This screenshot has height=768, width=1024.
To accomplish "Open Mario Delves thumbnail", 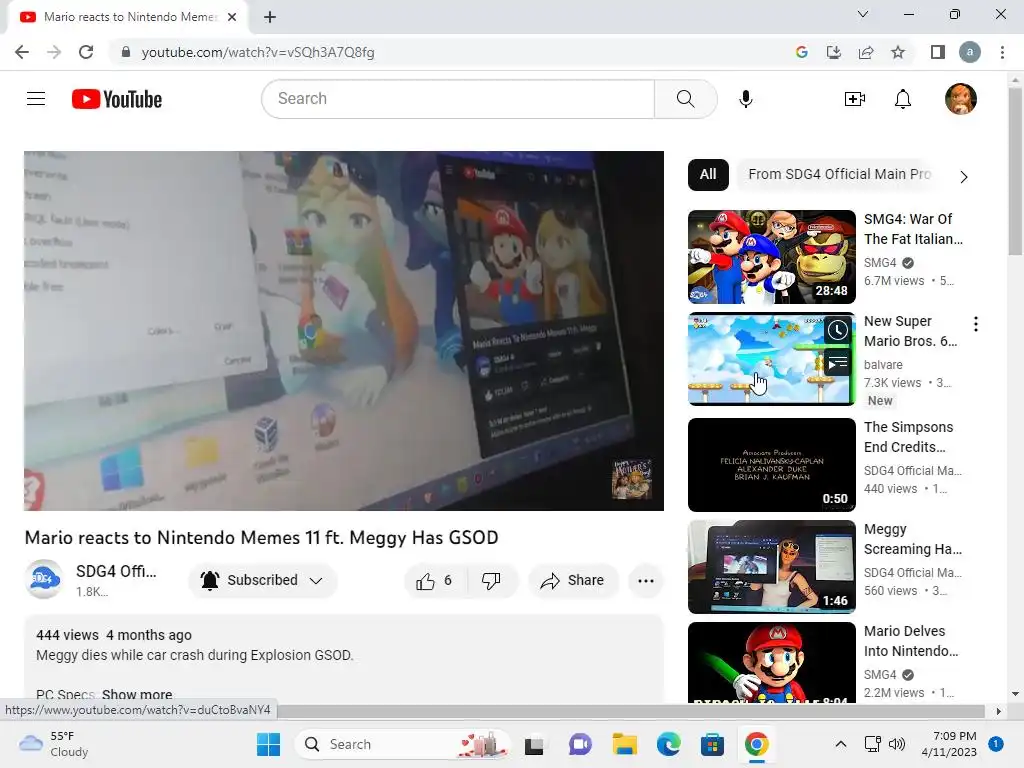I will coord(771,662).
